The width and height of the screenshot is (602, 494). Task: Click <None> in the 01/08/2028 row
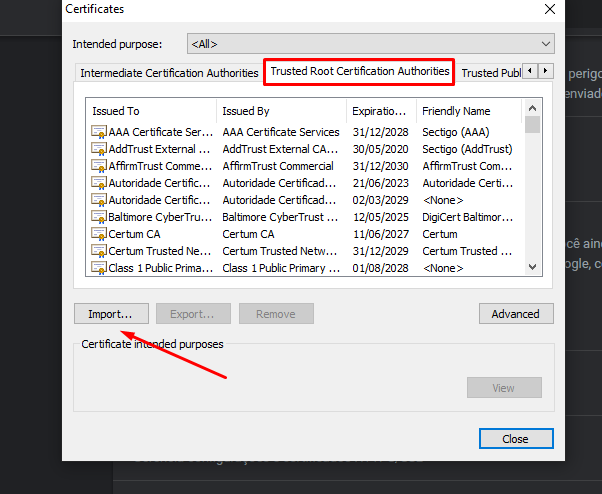click(443, 268)
